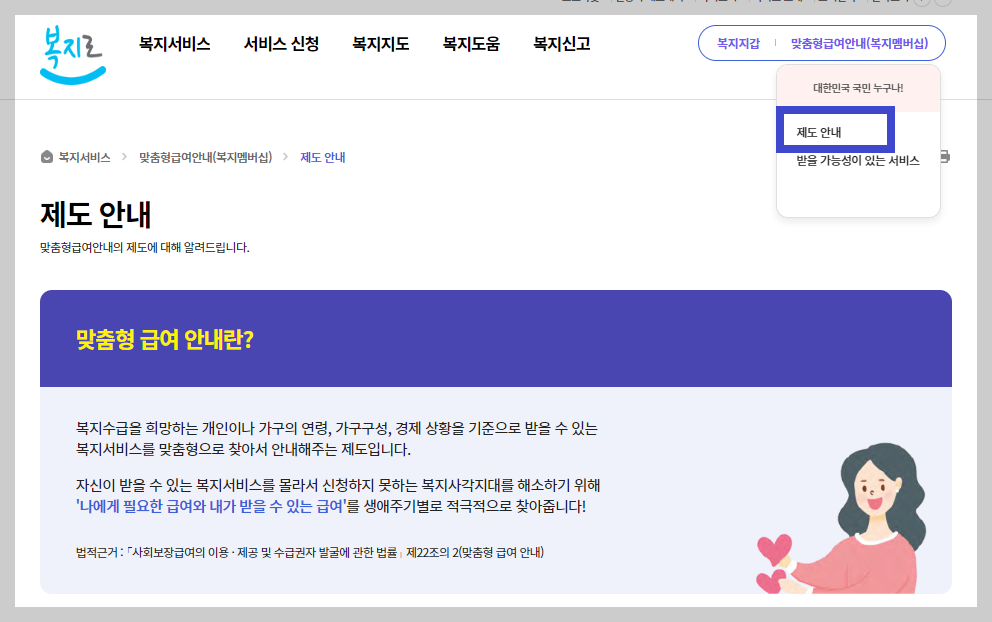
Task: Click 제도 안내 breadcrumb link
Action: pyautogui.click(x=320, y=157)
